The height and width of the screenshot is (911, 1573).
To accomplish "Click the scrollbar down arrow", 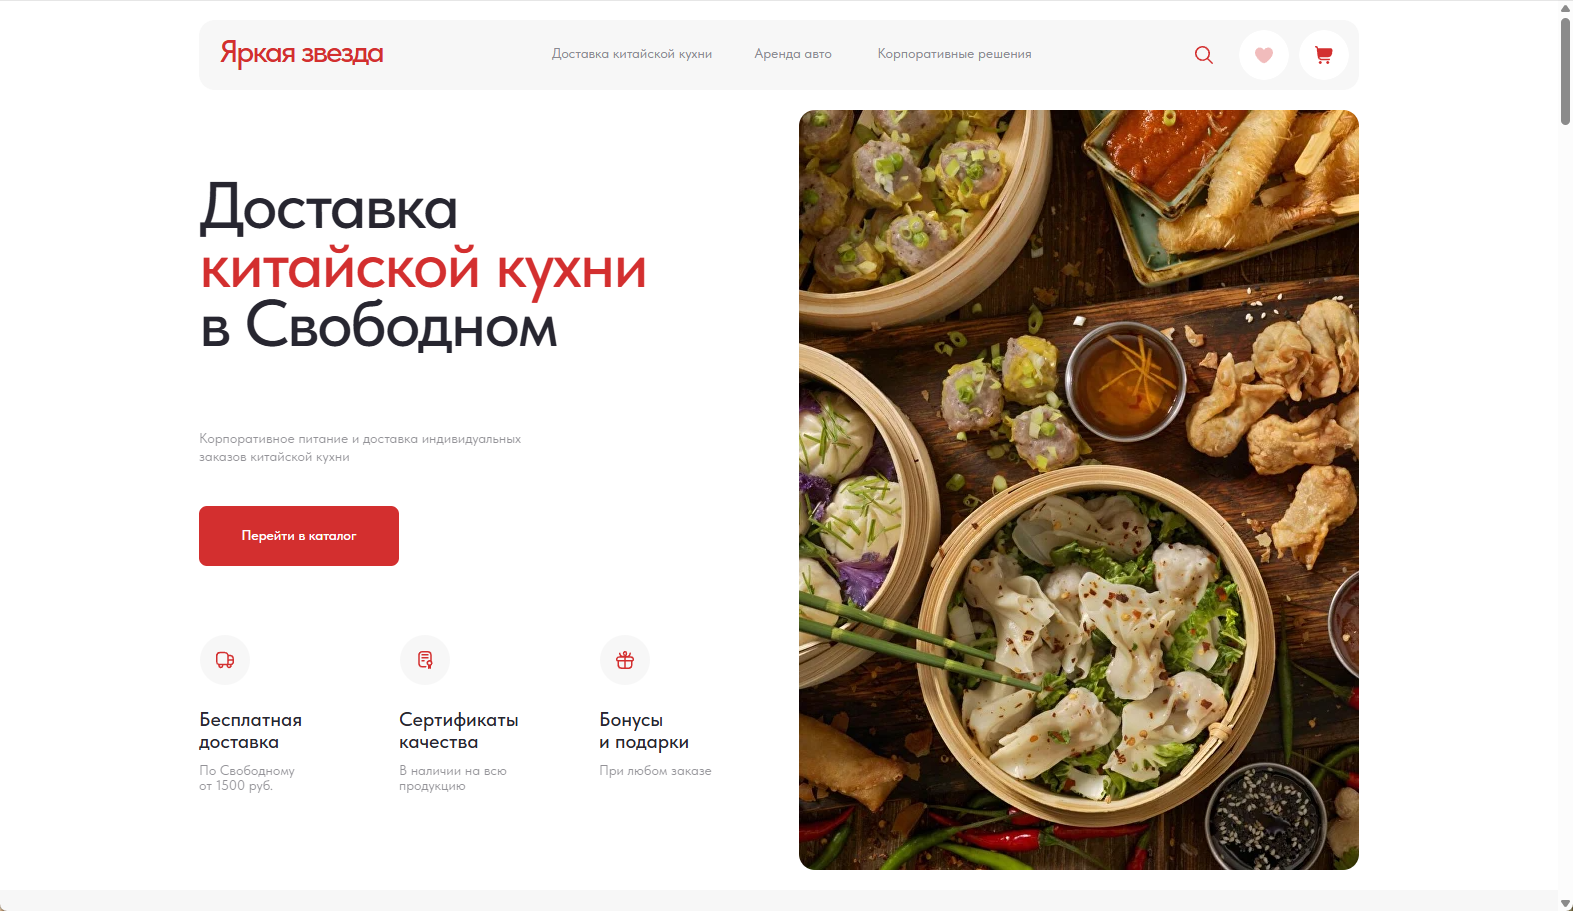I will [x=1566, y=903].
